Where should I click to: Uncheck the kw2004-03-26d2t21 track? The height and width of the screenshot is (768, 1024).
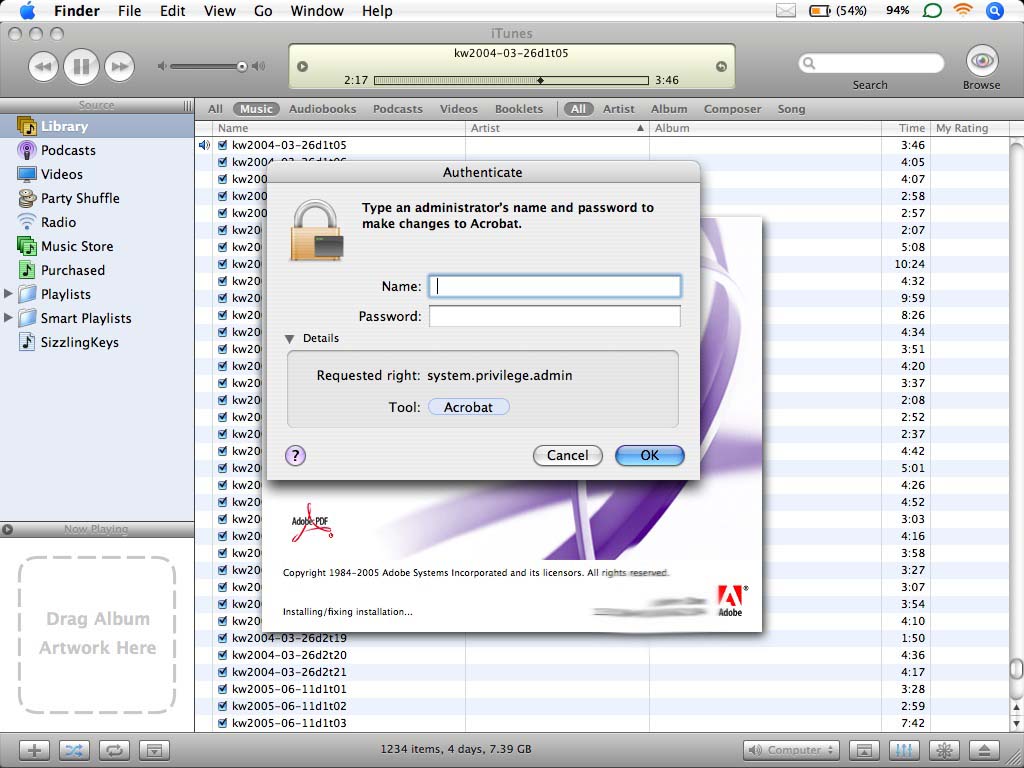pos(223,672)
